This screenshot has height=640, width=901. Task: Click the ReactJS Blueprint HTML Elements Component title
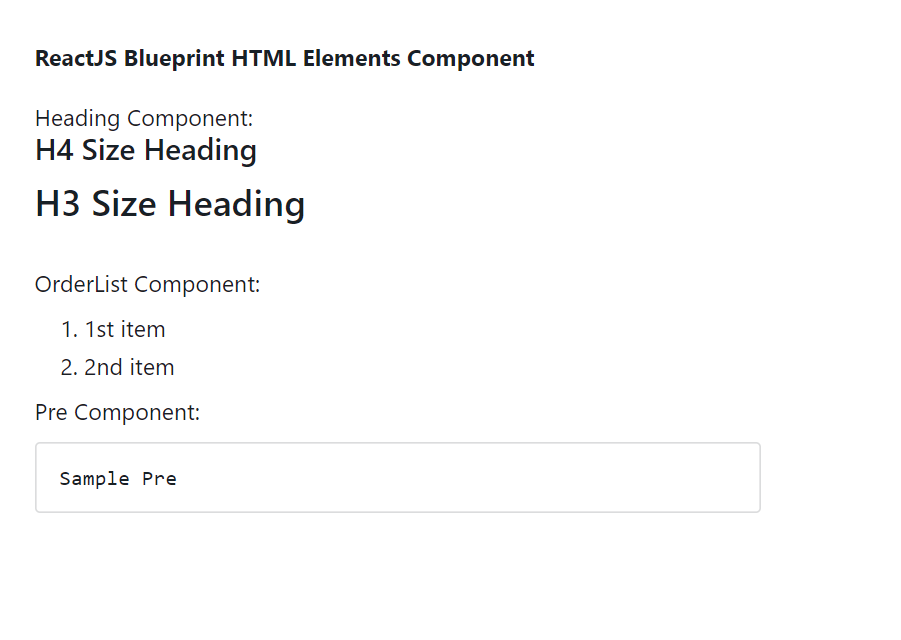pyautogui.click(x=284, y=58)
